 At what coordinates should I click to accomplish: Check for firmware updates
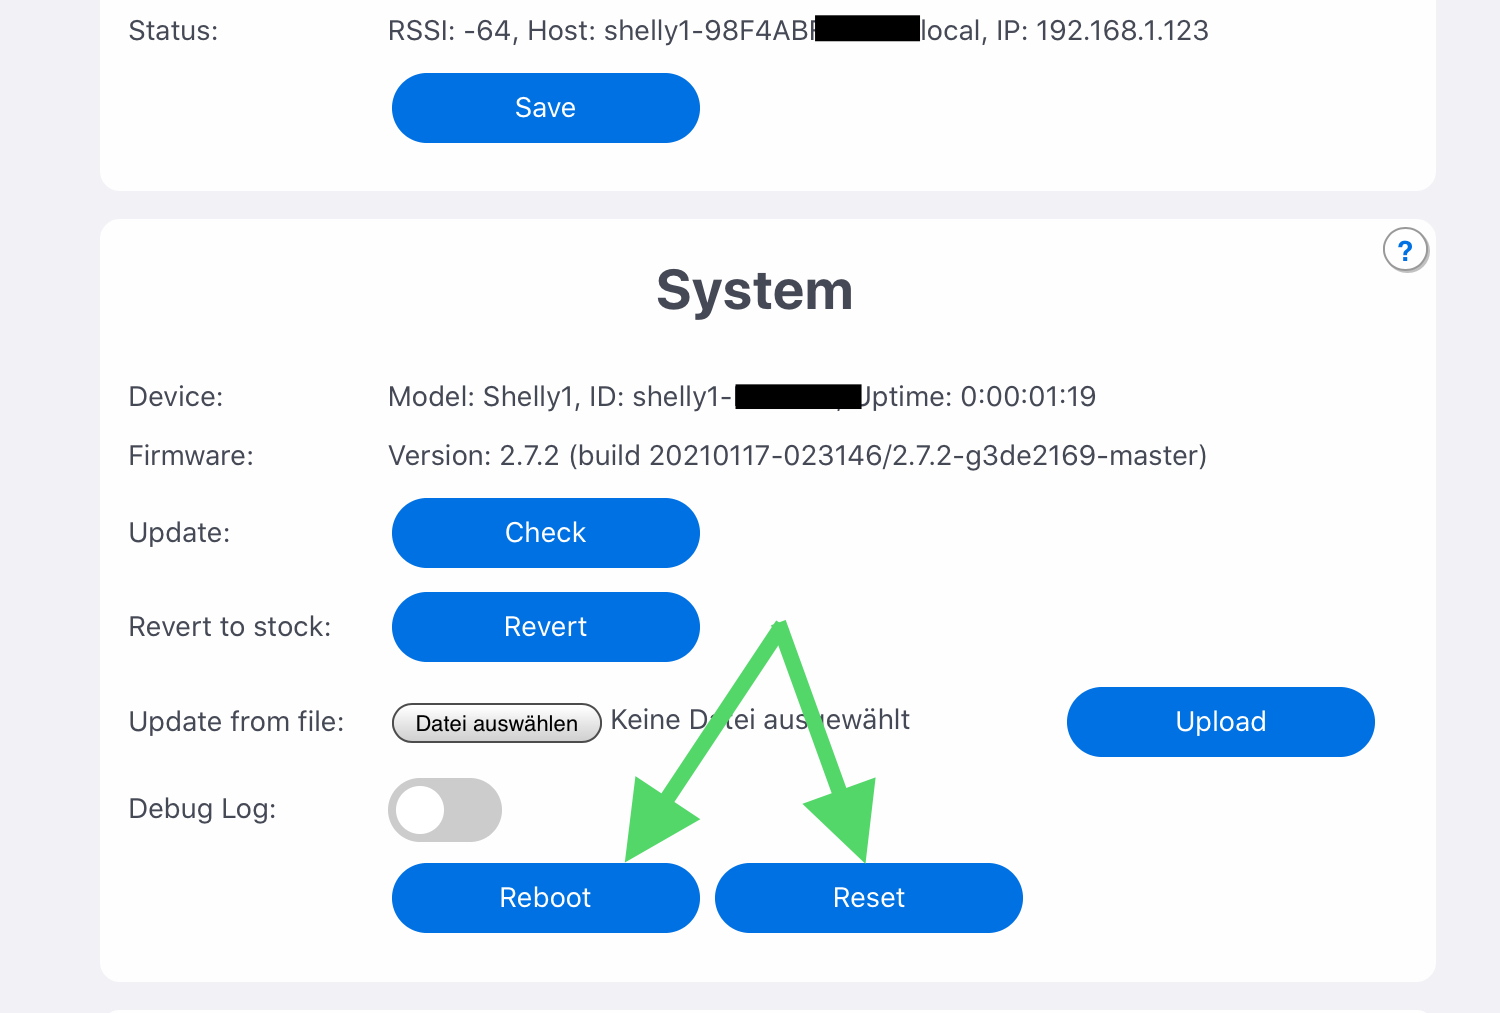(x=545, y=533)
